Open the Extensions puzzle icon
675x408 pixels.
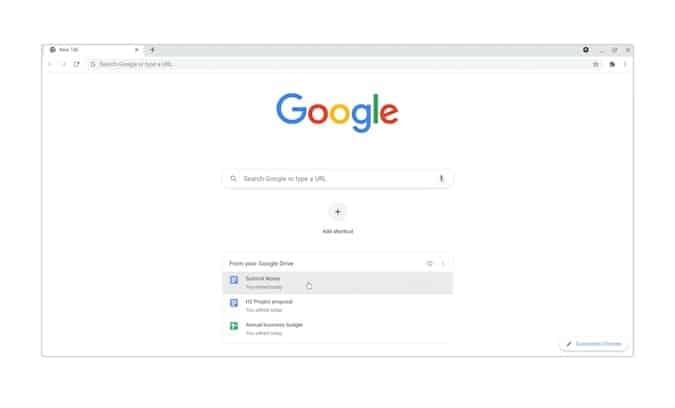point(612,65)
